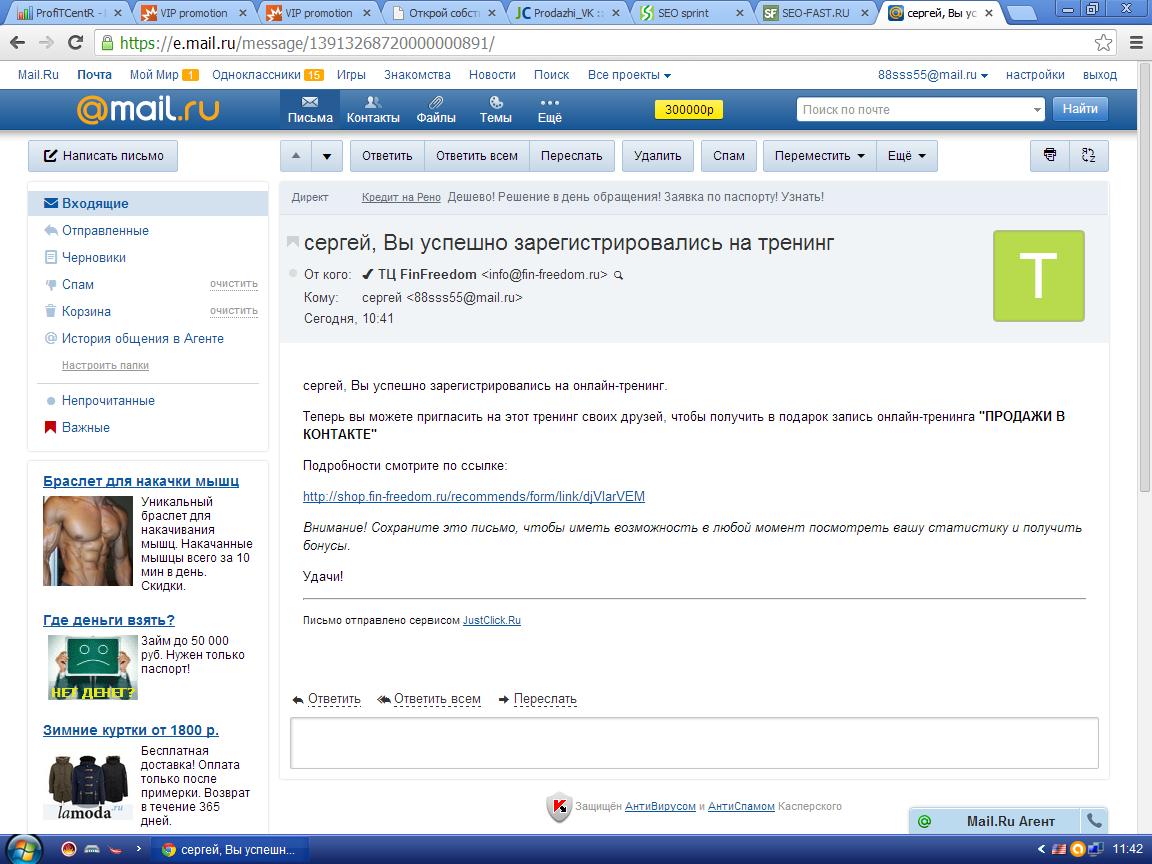The width and height of the screenshot is (1152, 864).
Task: Open Windows Start button
Action: pos(24,849)
